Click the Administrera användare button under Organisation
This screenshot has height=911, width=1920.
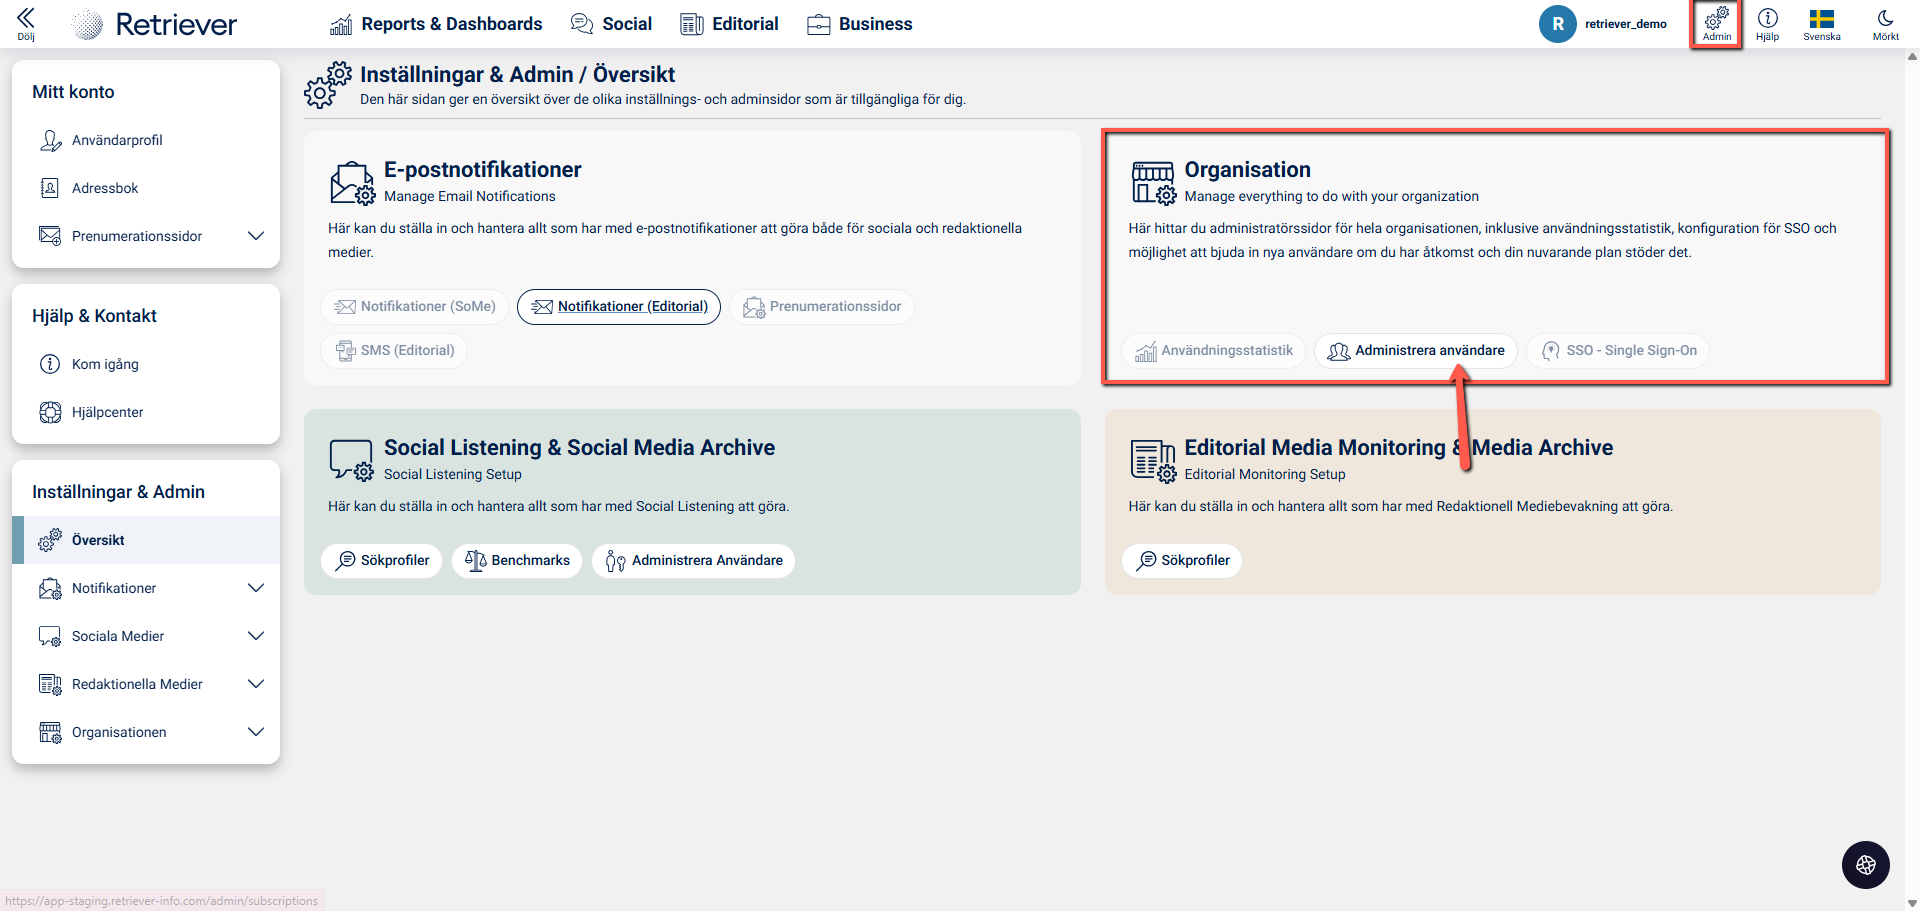point(1416,351)
